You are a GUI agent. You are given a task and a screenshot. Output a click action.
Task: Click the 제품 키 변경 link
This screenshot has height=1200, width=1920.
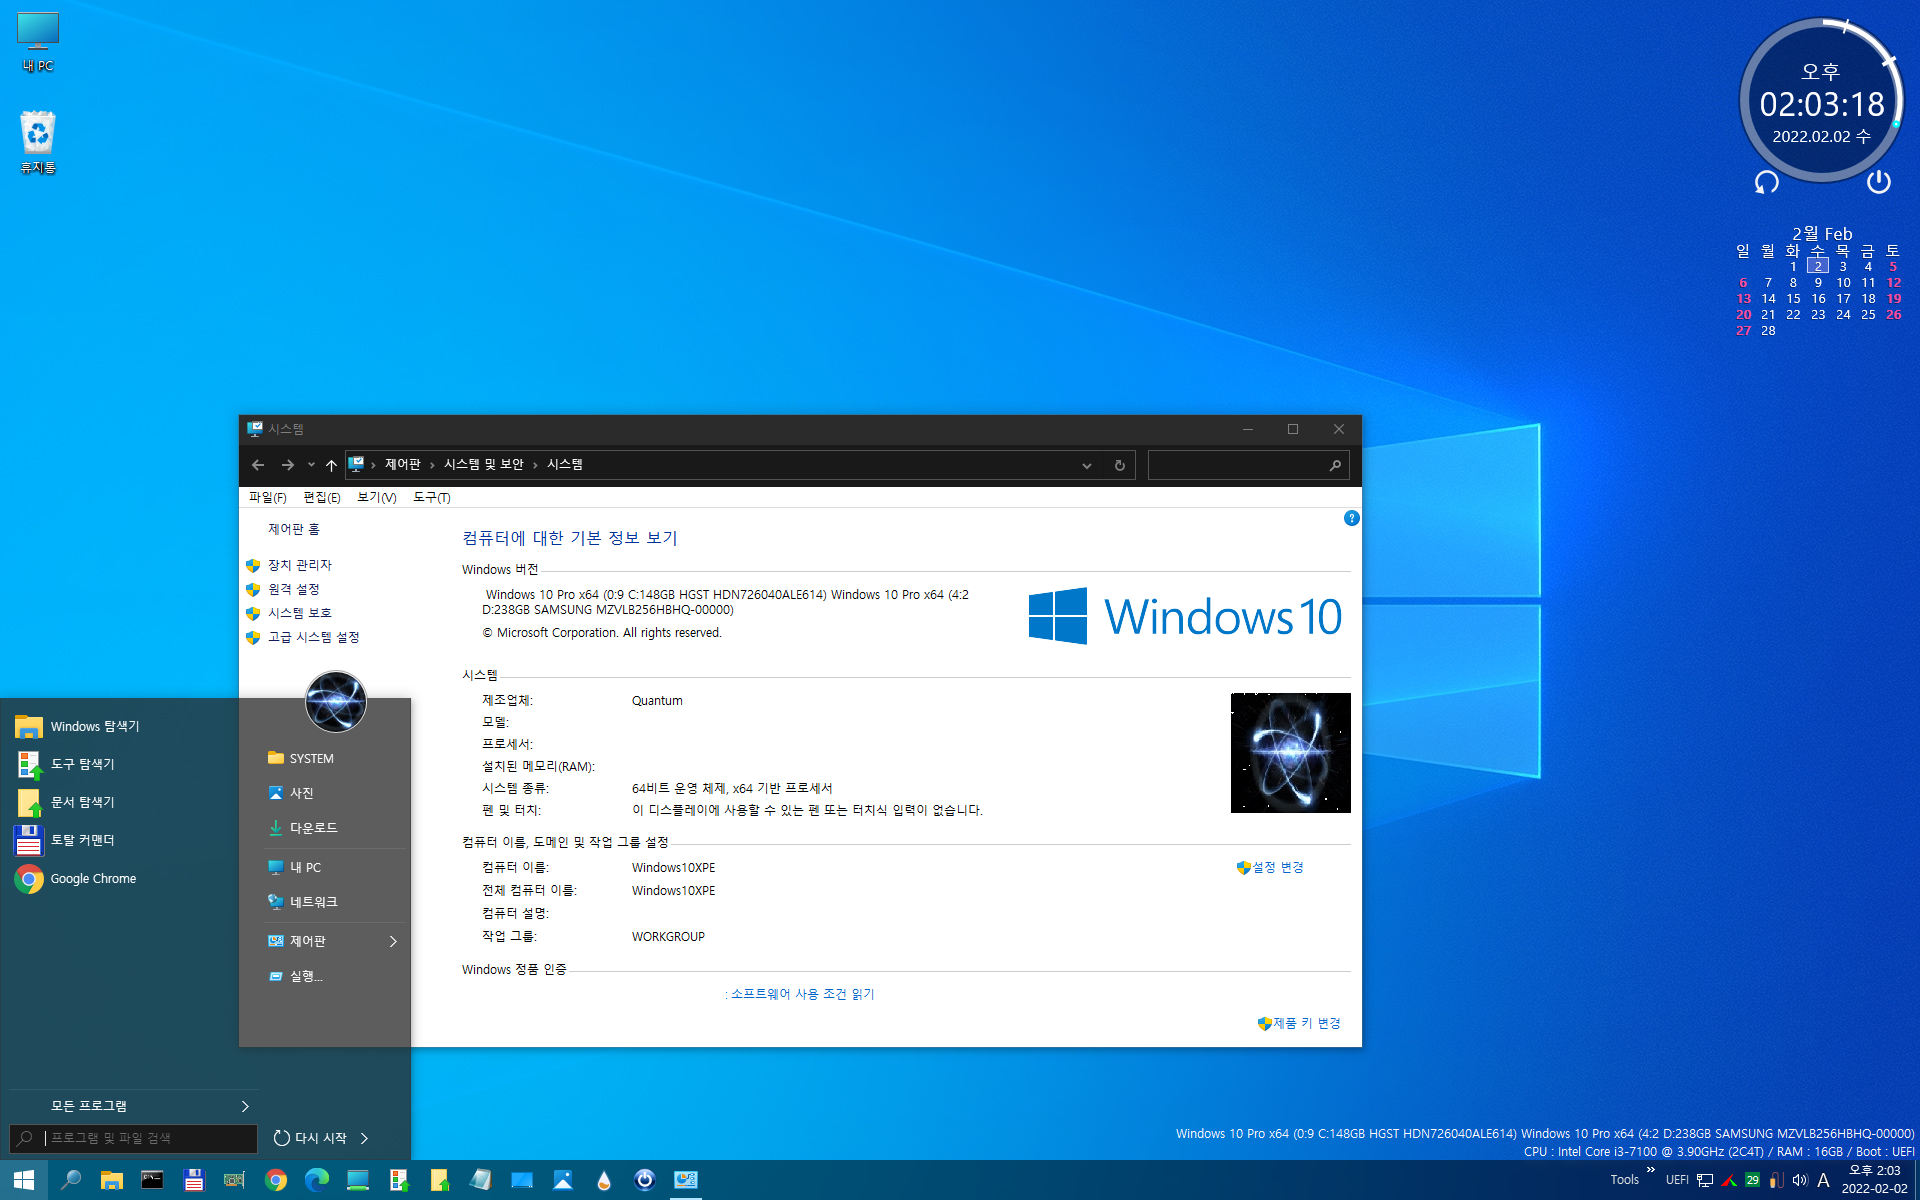pos(1307,1023)
